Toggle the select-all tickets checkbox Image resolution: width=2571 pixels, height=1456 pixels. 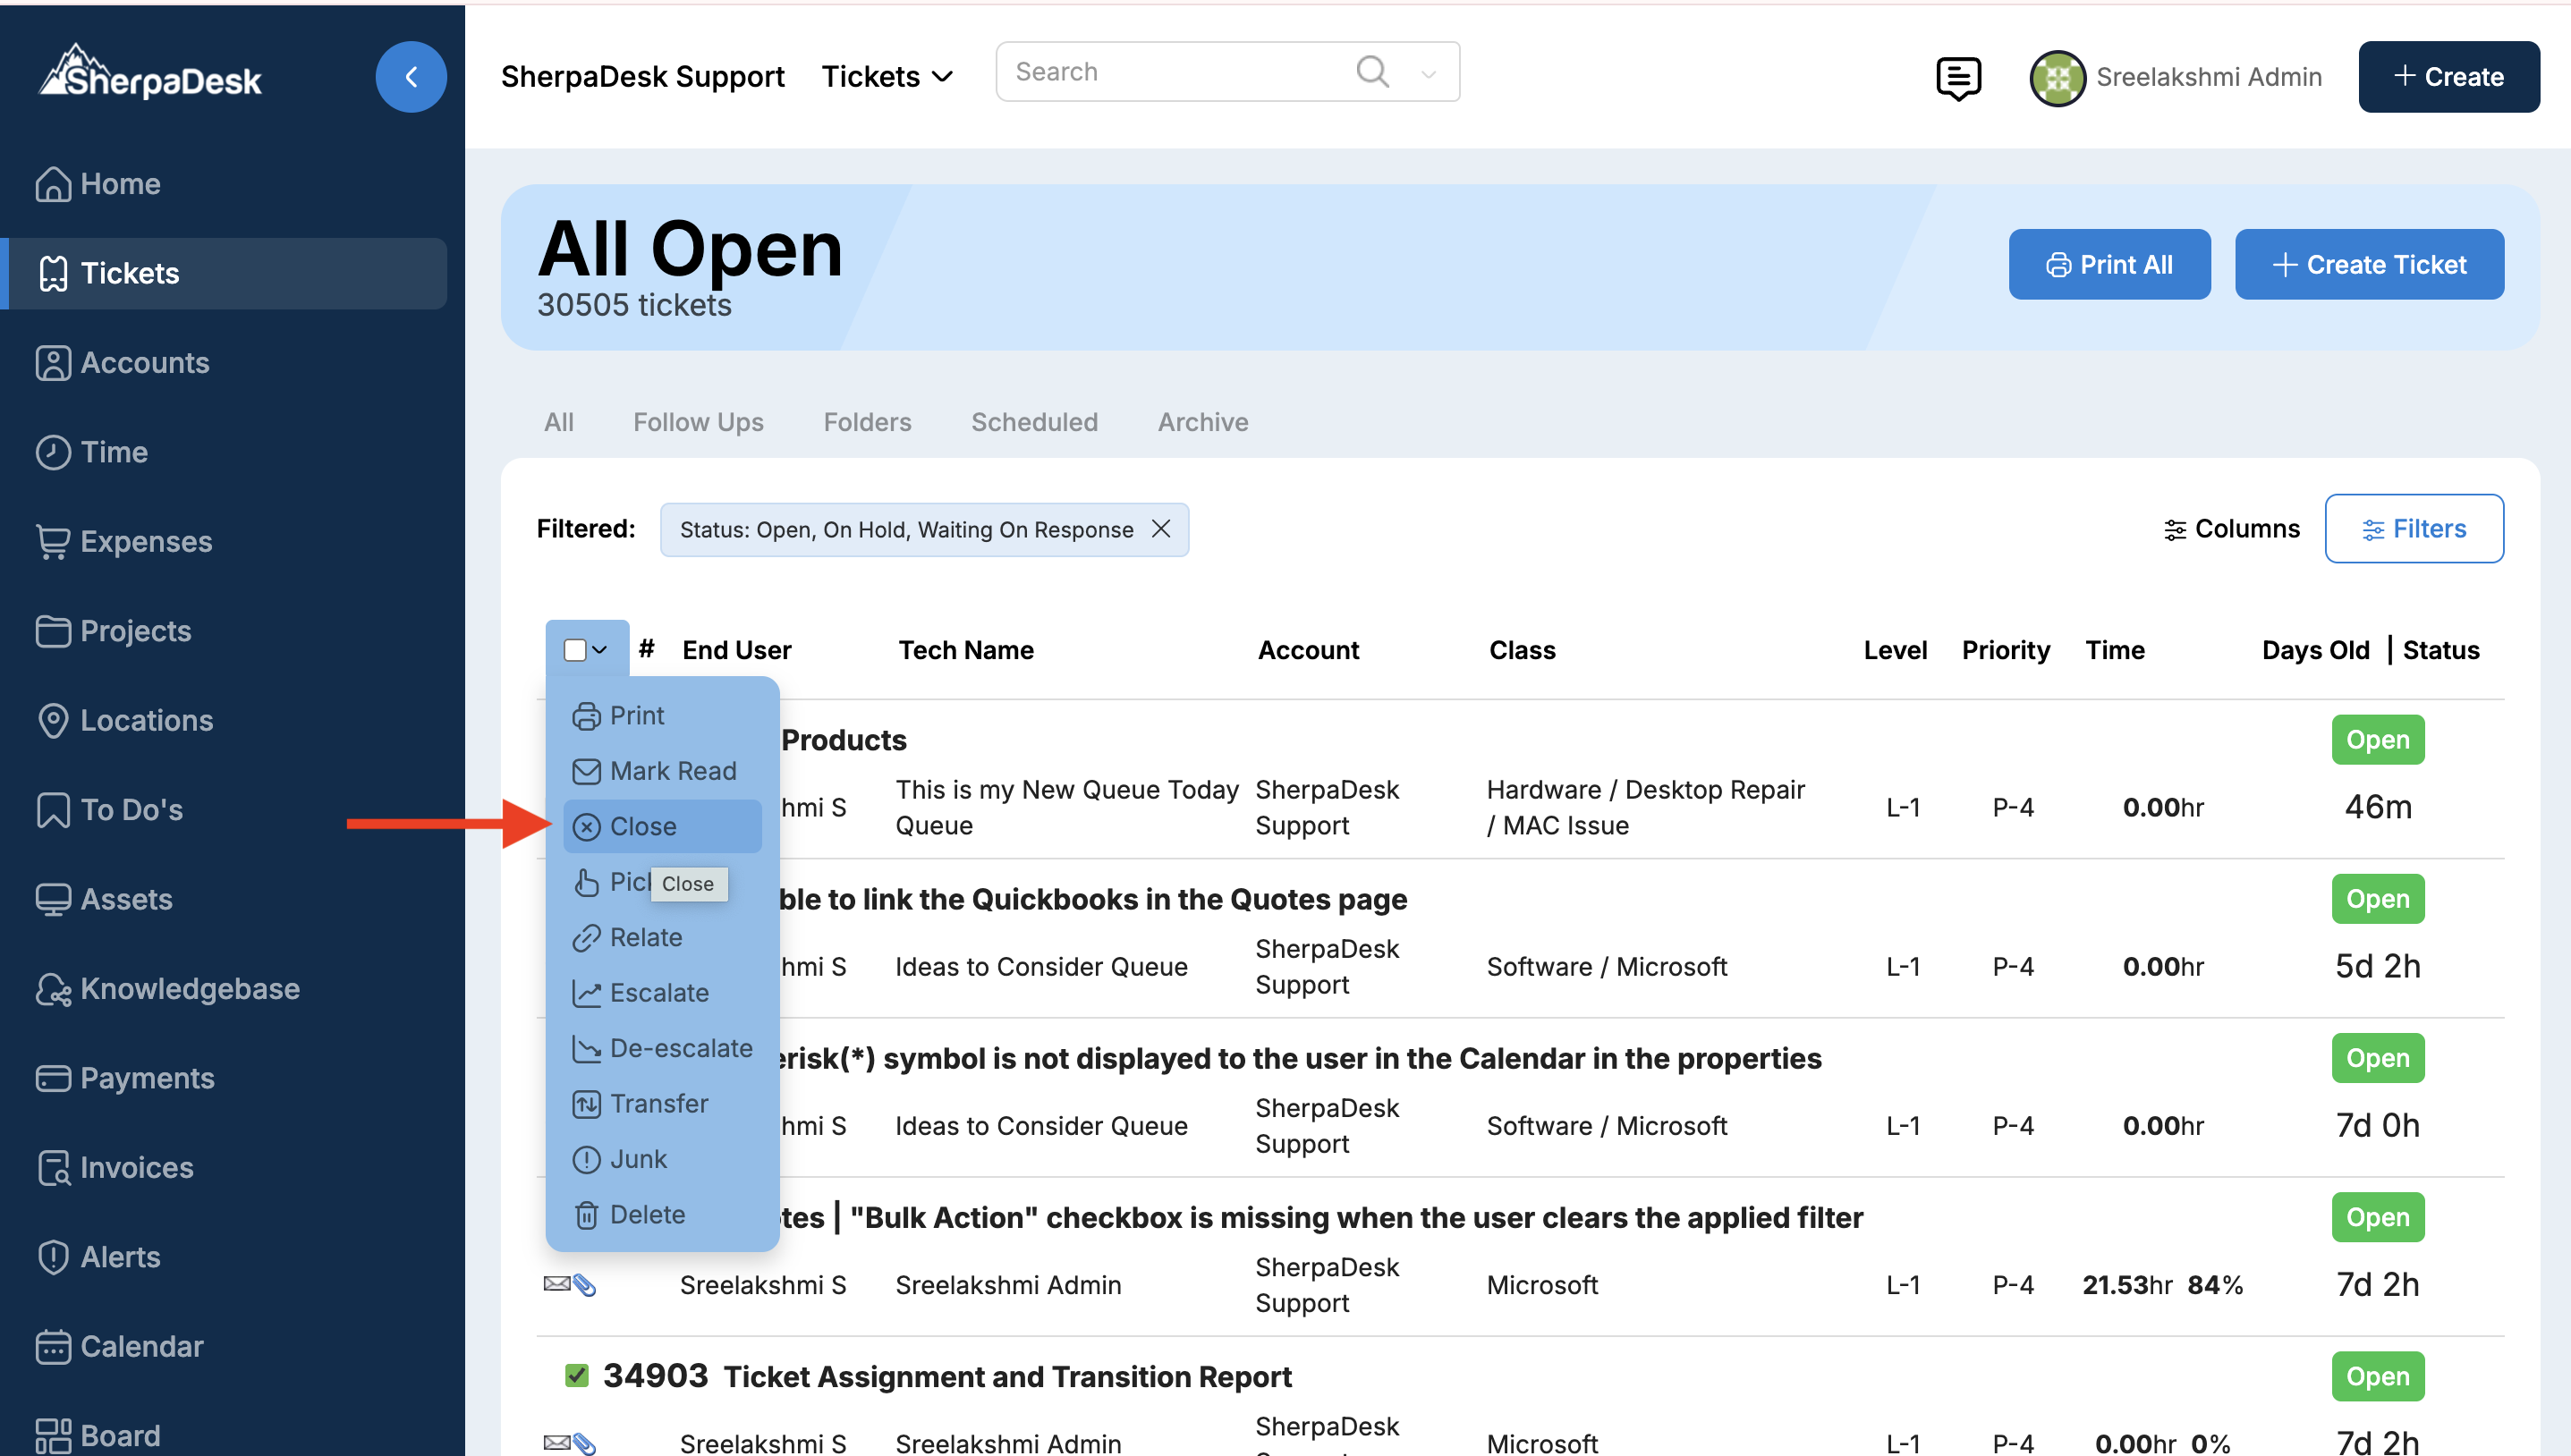coord(574,650)
